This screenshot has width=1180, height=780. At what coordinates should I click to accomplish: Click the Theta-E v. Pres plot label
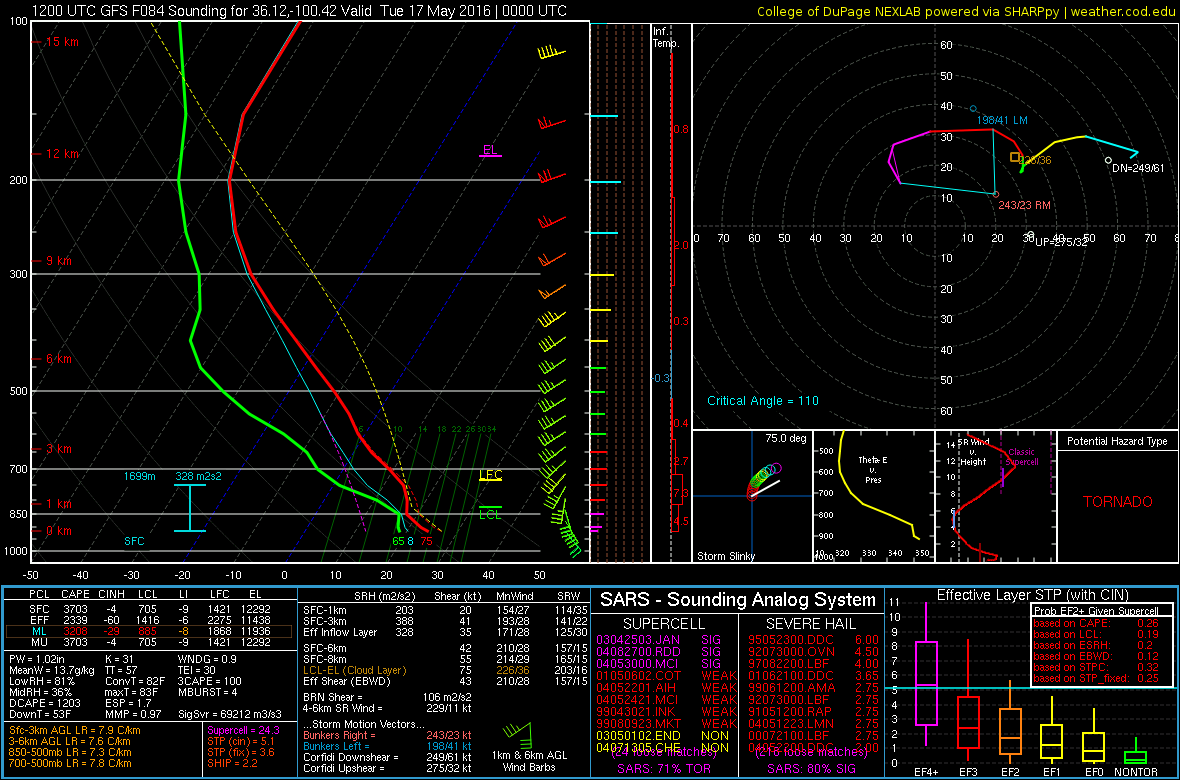point(873,469)
